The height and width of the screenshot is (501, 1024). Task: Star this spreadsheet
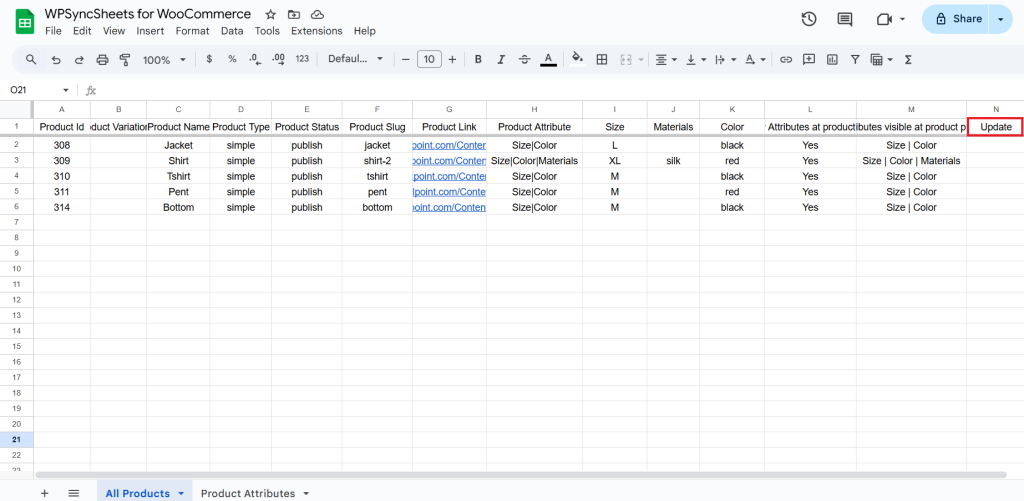point(270,14)
